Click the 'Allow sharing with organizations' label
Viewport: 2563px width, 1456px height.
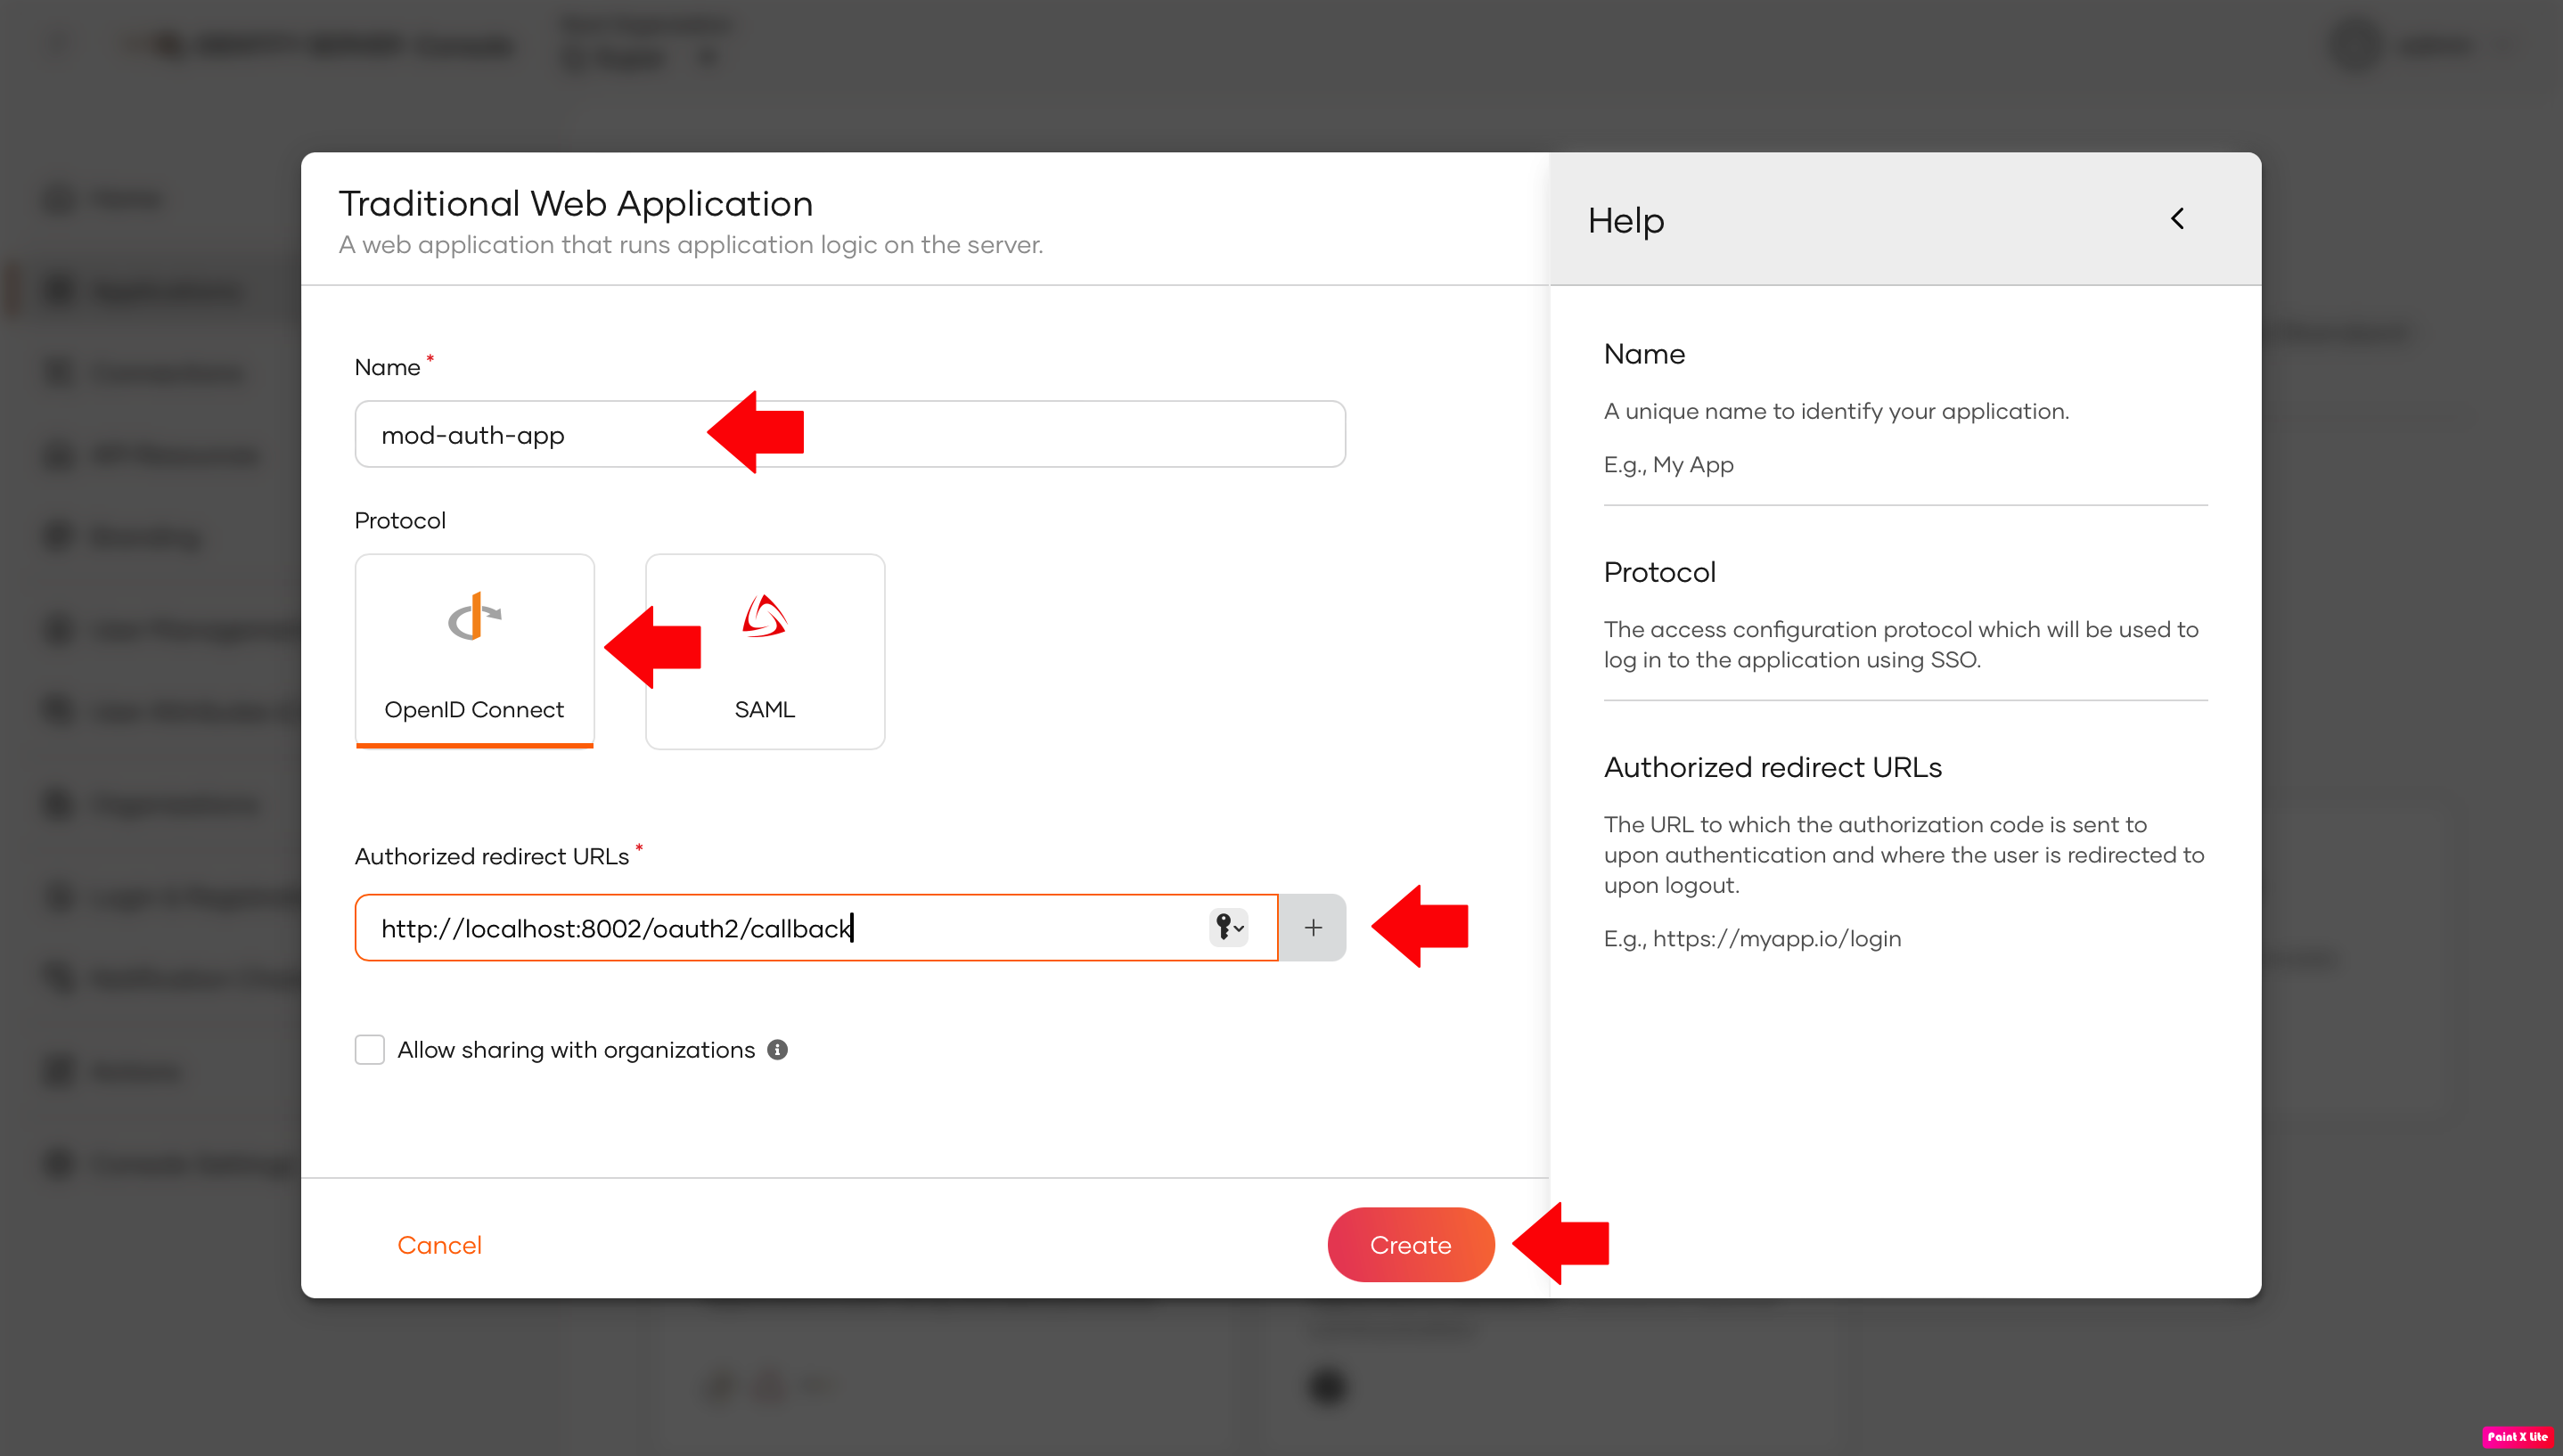[x=575, y=1049]
